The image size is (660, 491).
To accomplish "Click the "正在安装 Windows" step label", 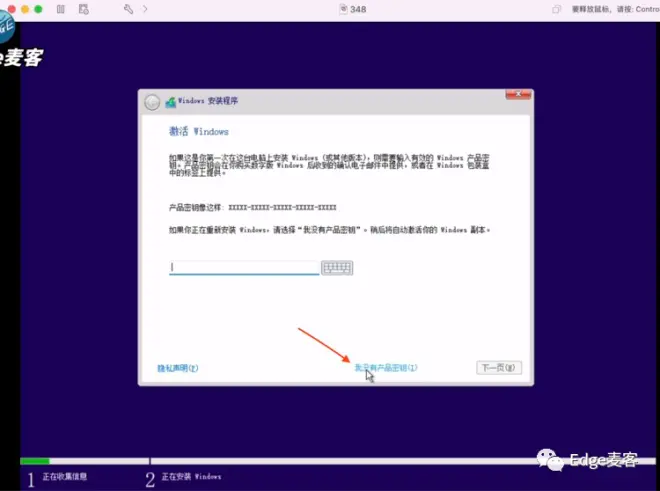I will (x=192, y=476).
